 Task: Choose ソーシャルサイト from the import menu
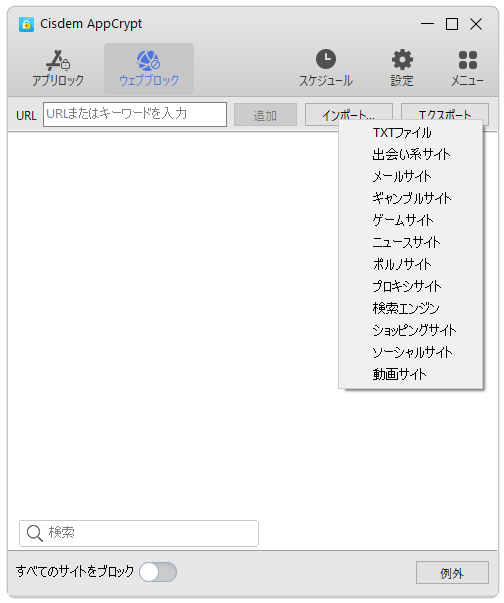click(x=411, y=352)
